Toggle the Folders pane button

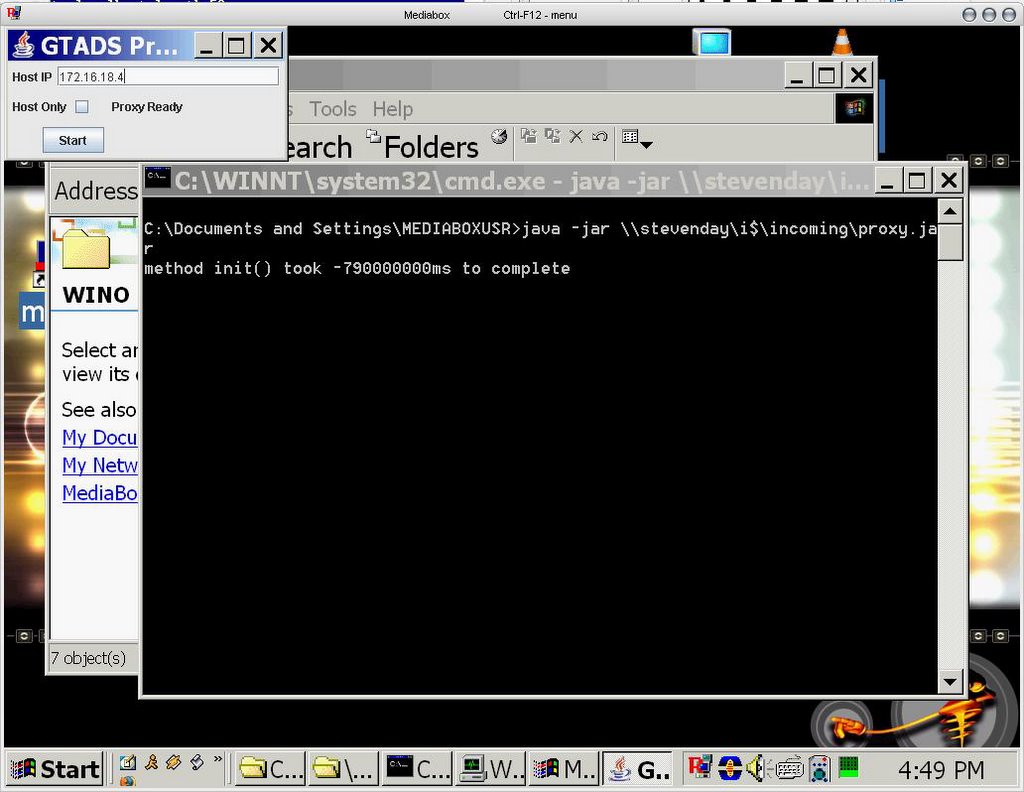[422, 147]
